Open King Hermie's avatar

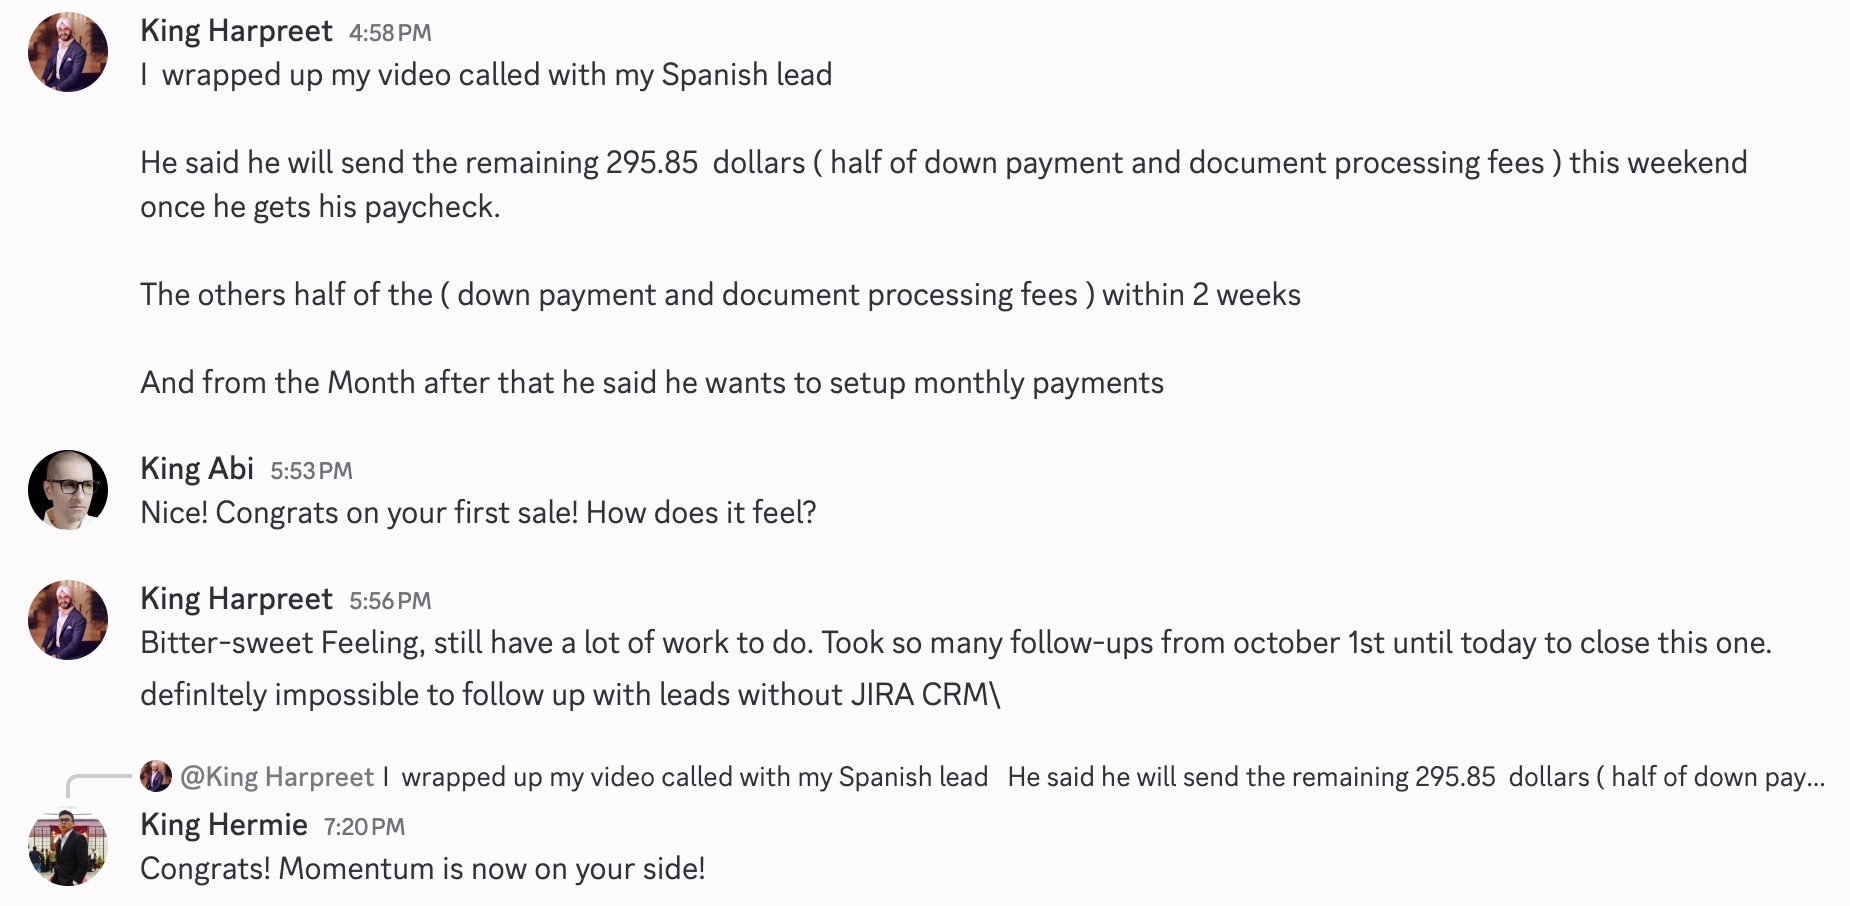[x=68, y=846]
